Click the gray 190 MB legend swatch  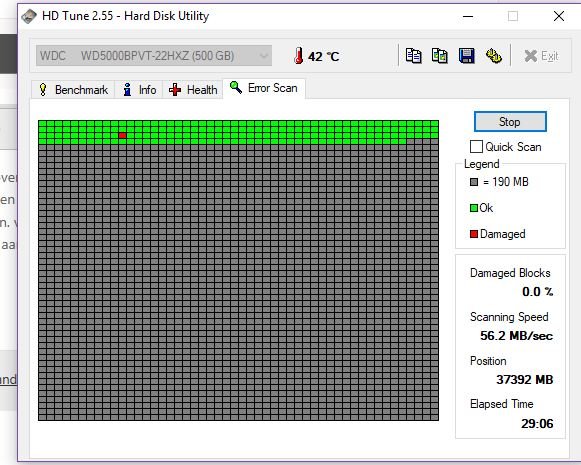pyautogui.click(x=474, y=182)
